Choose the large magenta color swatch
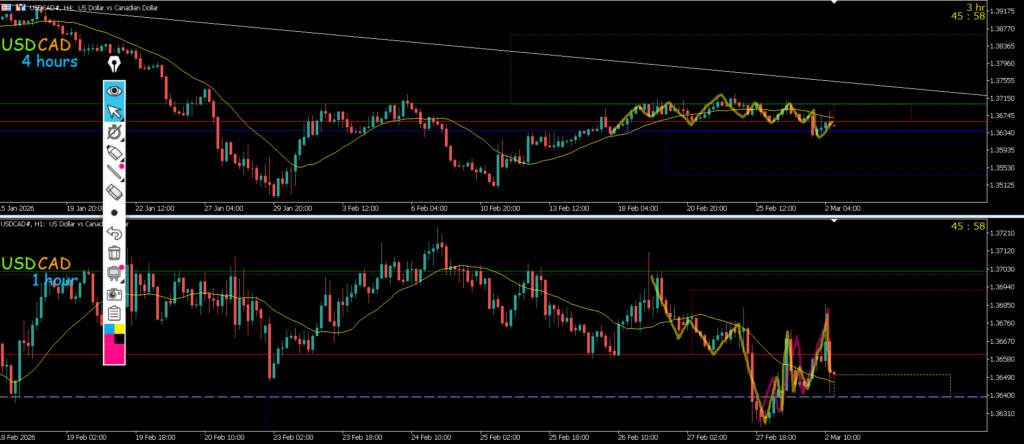Image resolution: width=1024 pixels, height=444 pixels. pos(114,350)
